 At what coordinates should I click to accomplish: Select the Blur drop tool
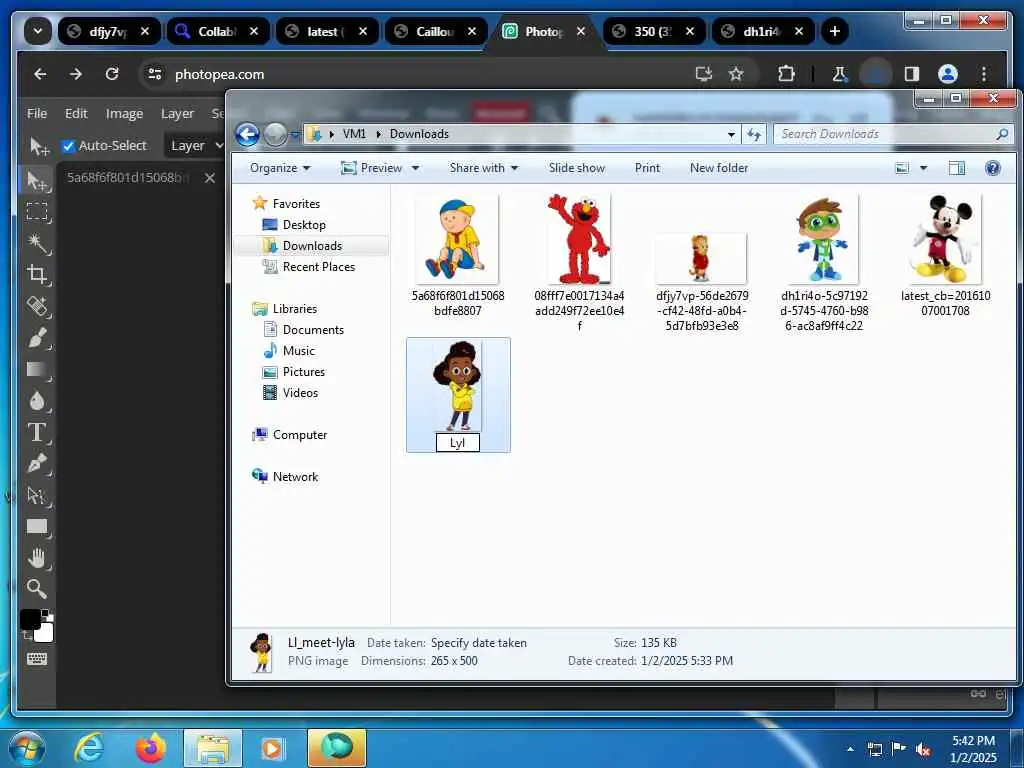pos(37,400)
